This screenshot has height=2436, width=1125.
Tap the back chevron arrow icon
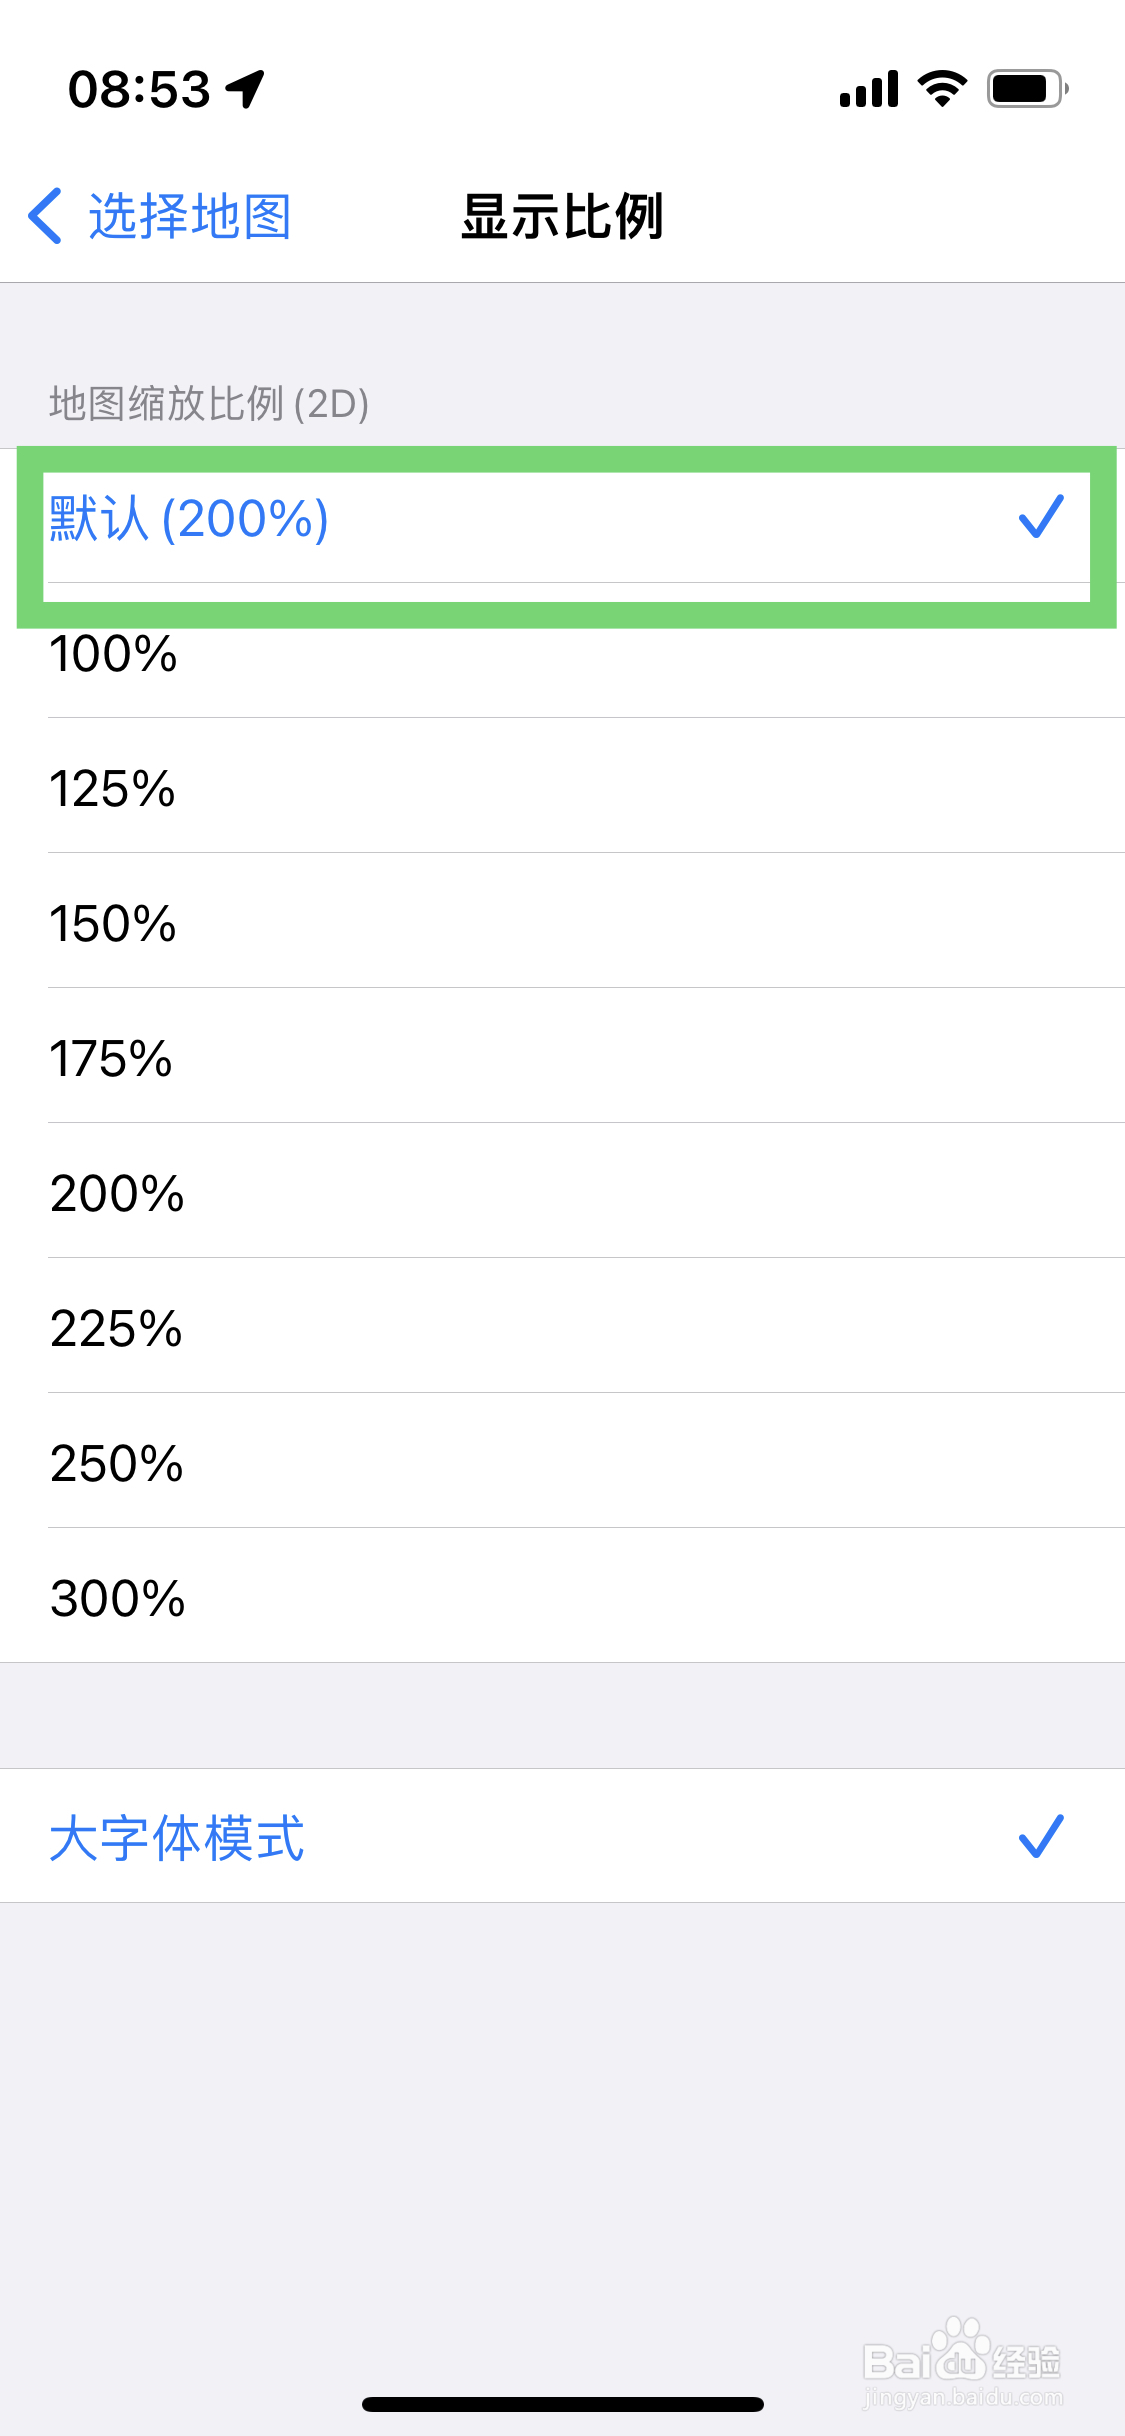coord(46,216)
